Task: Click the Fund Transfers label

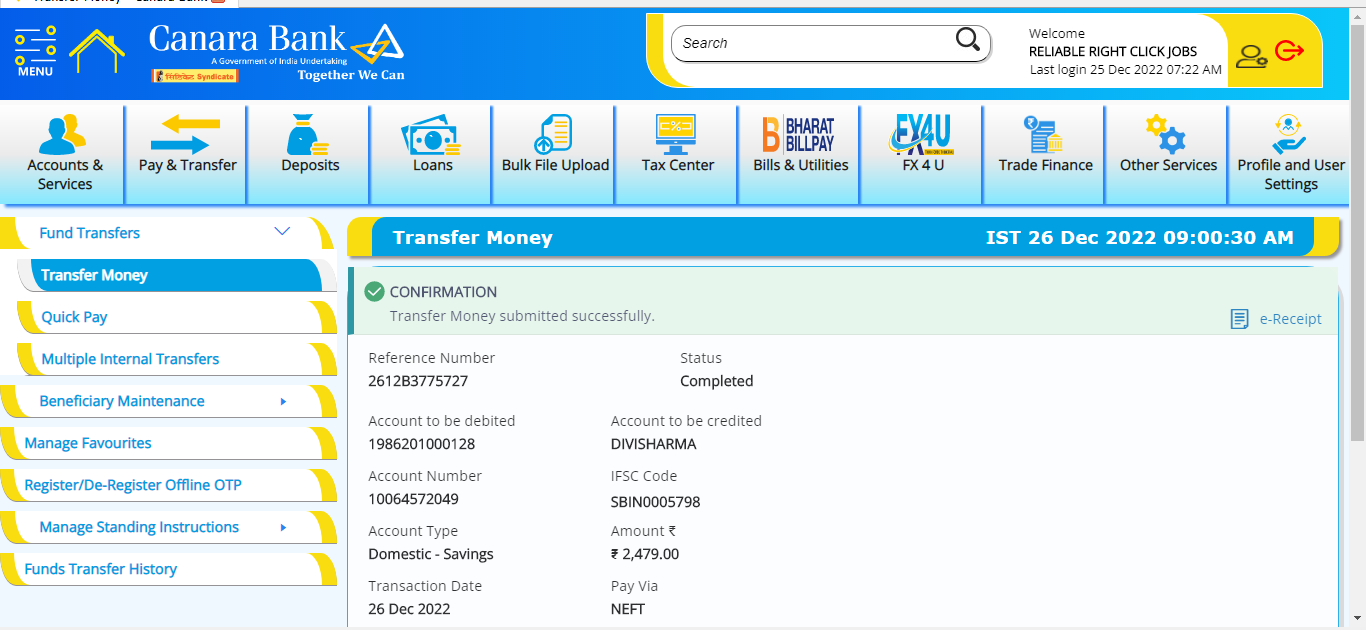Action: coord(90,233)
